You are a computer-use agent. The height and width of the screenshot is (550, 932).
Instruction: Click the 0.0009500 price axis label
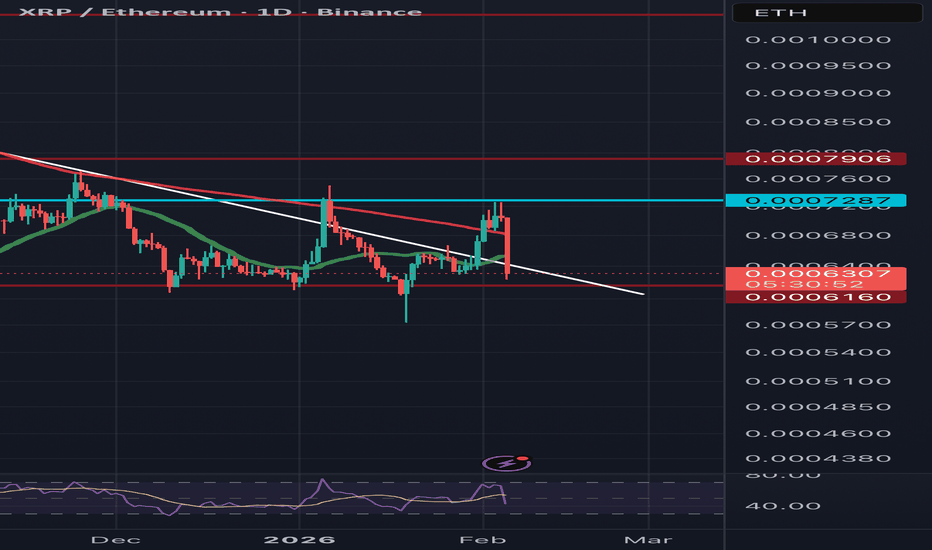point(818,65)
